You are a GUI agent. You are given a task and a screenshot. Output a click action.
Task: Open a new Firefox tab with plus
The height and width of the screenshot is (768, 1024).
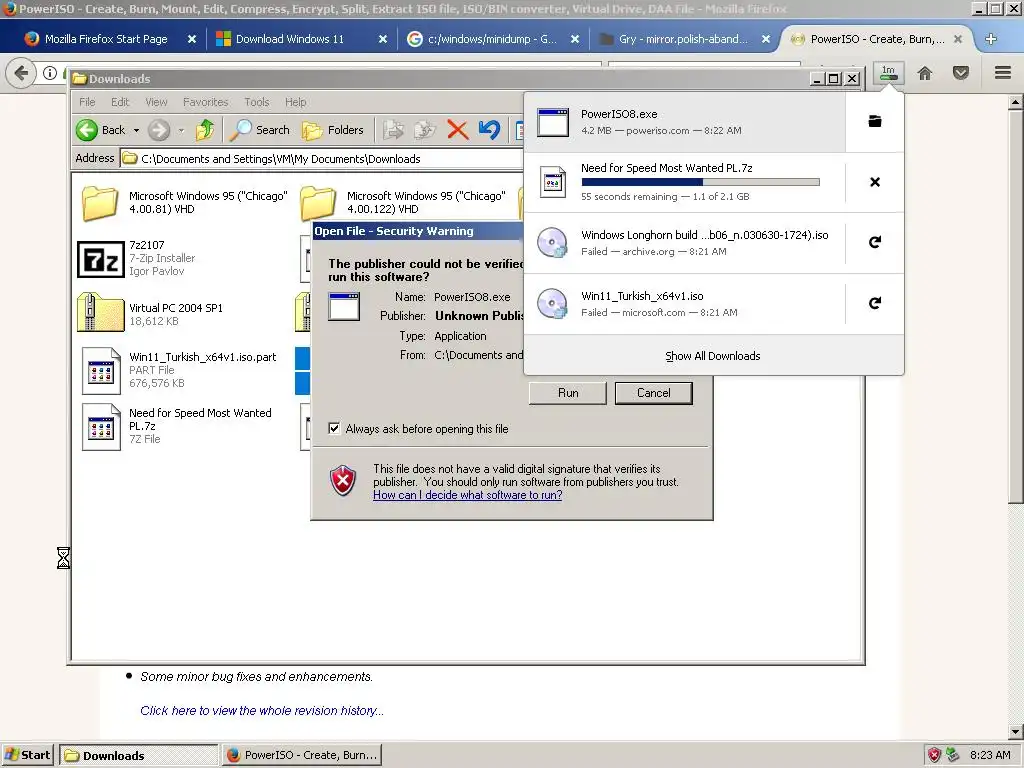click(x=990, y=39)
